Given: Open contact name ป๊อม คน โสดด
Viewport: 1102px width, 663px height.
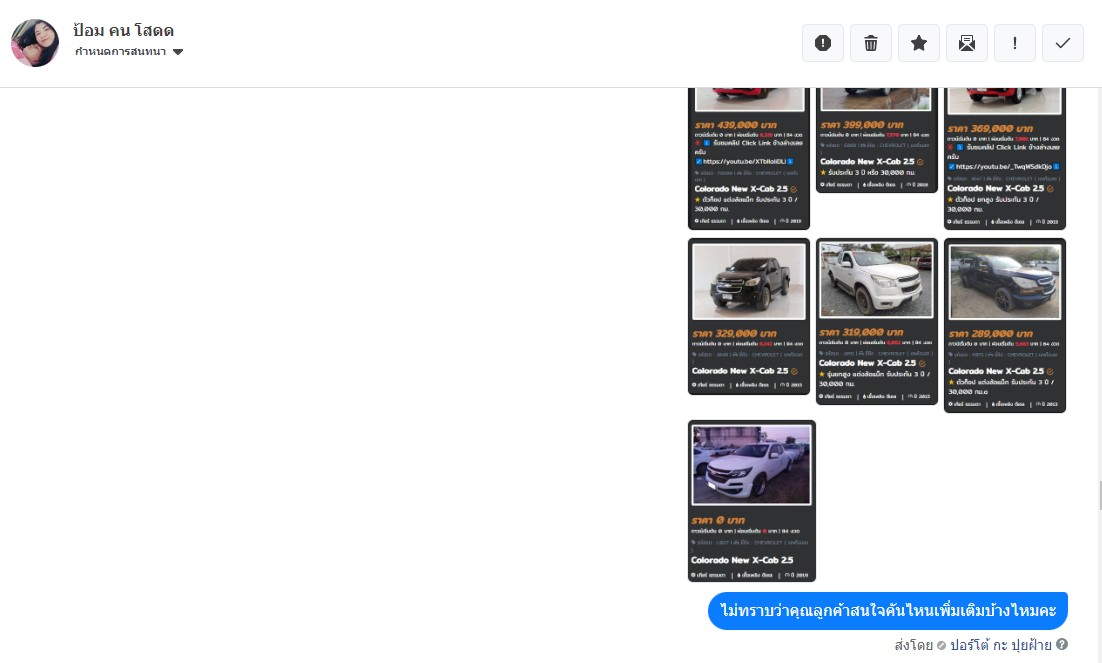Looking at the screenshot, I should (x=123, y=30).
